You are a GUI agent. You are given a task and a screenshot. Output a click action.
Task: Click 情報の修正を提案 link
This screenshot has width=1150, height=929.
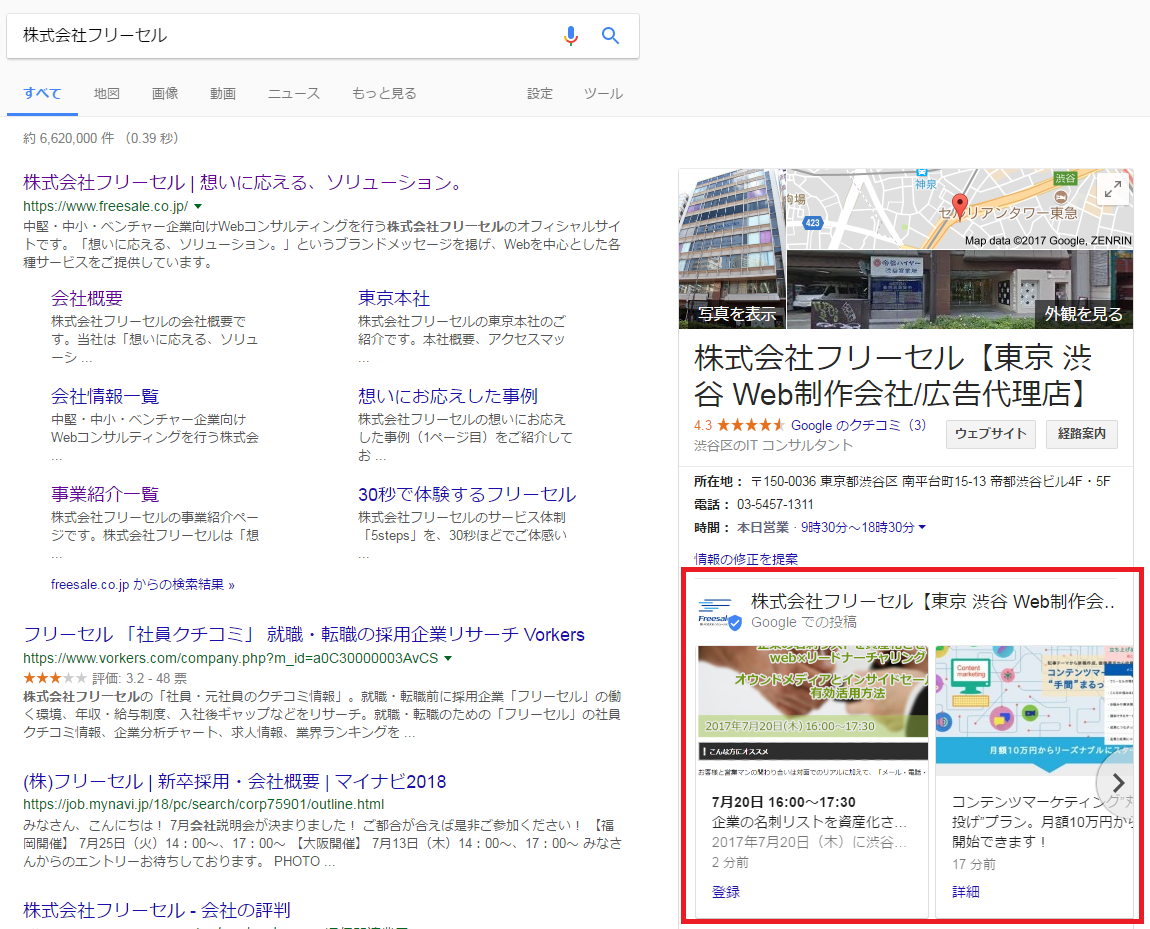(746, 559)
